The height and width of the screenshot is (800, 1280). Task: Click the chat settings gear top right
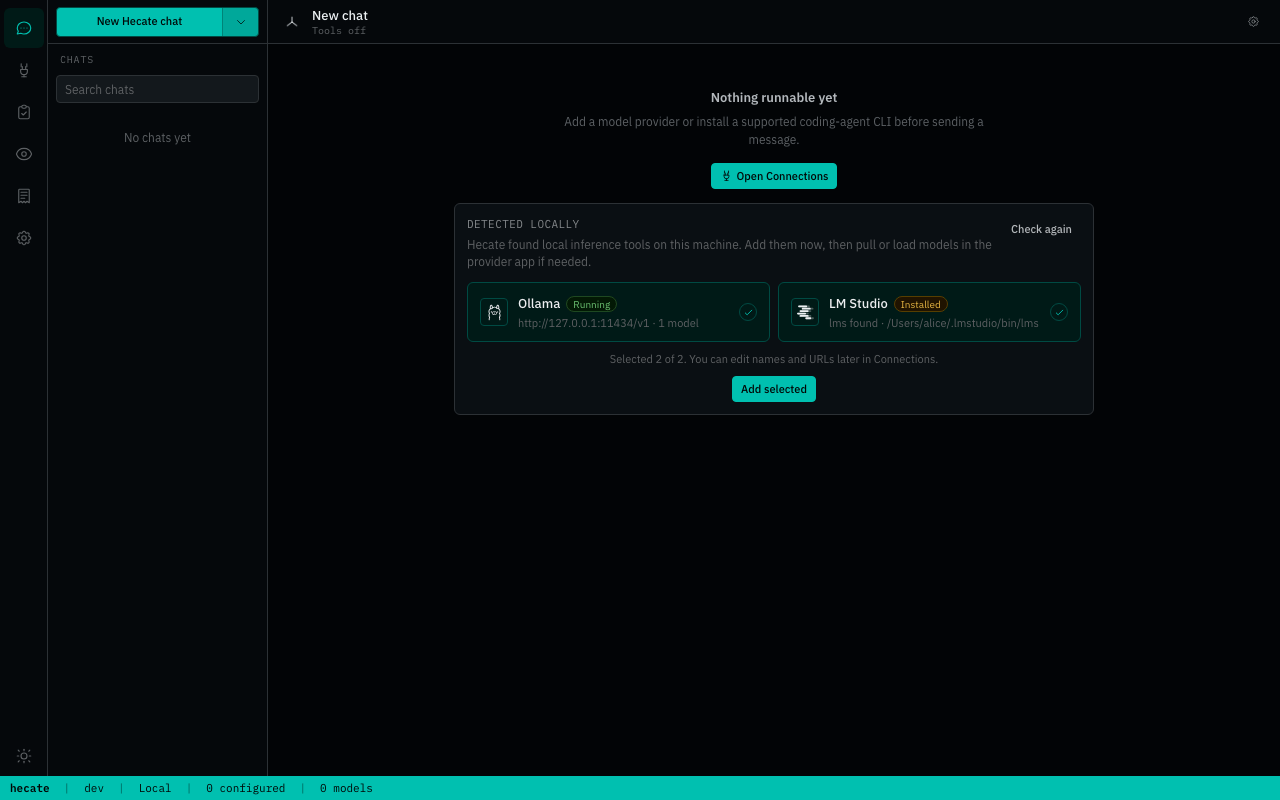1253,21
